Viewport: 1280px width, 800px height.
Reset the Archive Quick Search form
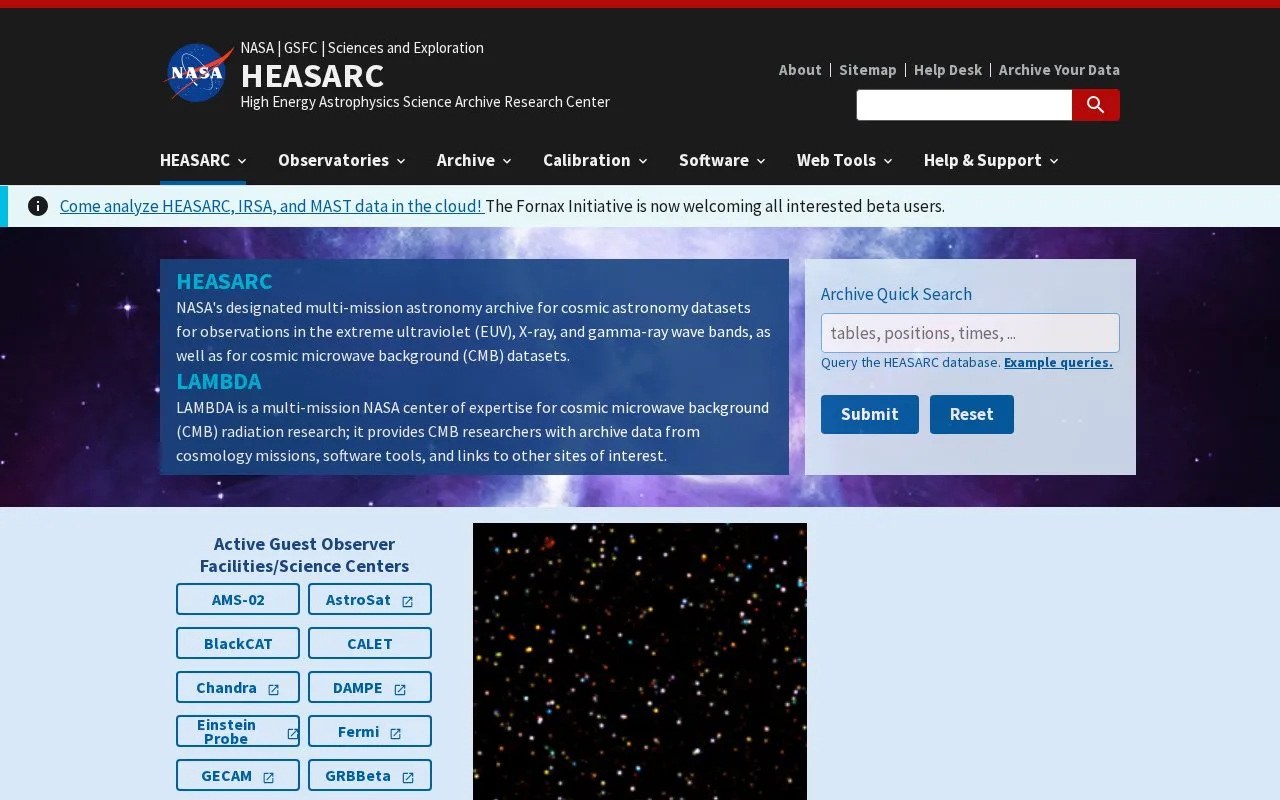(972, 414)
